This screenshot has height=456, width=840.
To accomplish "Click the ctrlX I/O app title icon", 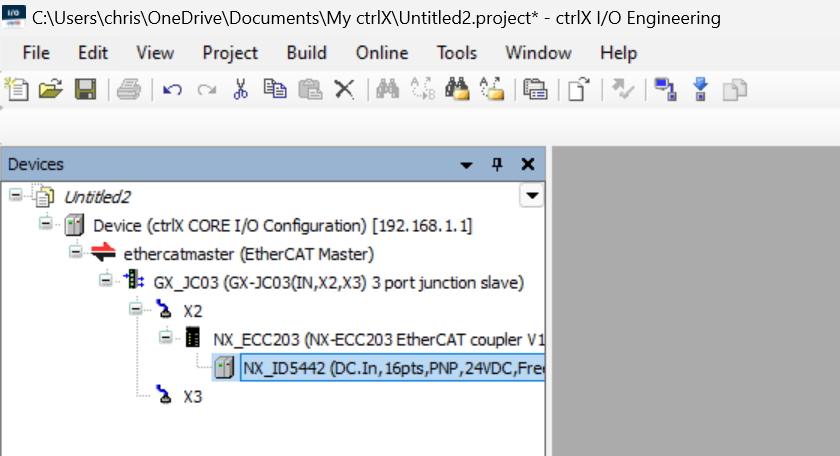I will [x=13, y=16].
